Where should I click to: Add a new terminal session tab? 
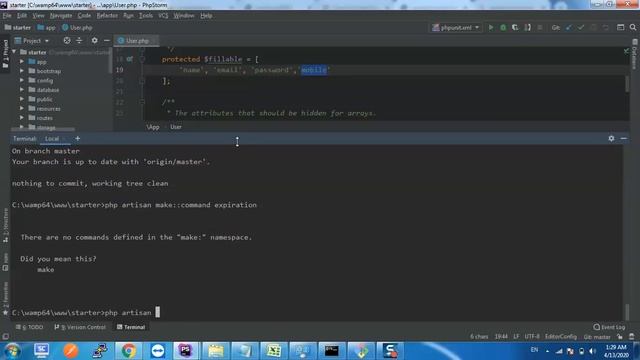coord(78,139)
